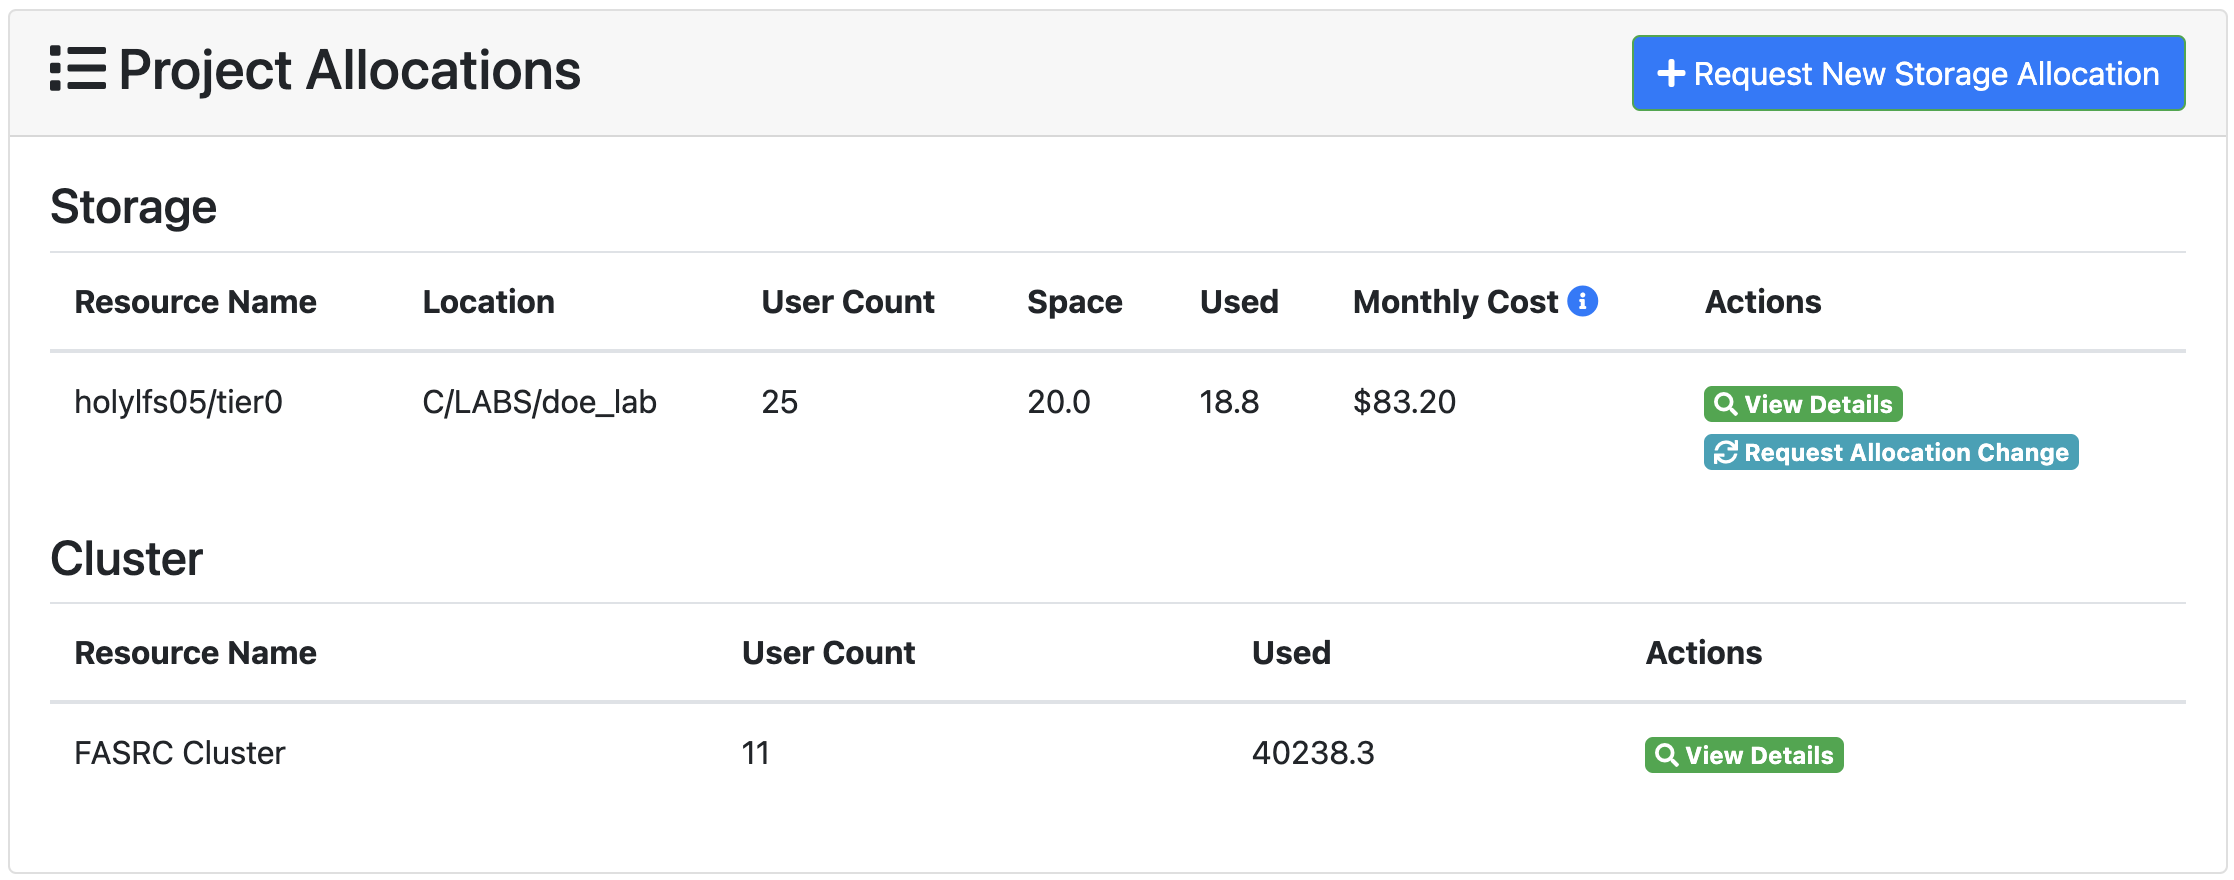Viewport: 2234px width, 880px height.
Task: Click the Space column header
Action: point(1074,302)
